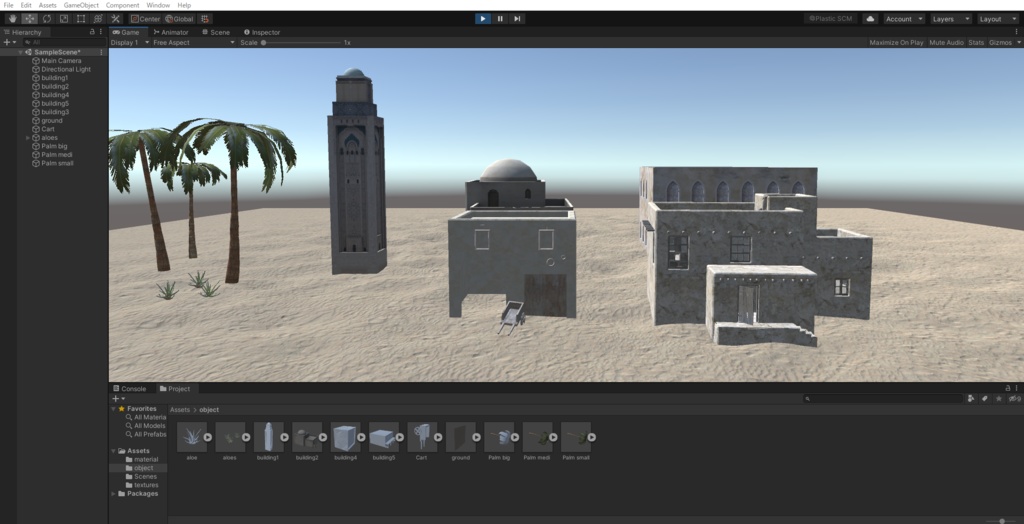Click the Plastic SCM button
1024x524 pixels.
coord(830,19)
